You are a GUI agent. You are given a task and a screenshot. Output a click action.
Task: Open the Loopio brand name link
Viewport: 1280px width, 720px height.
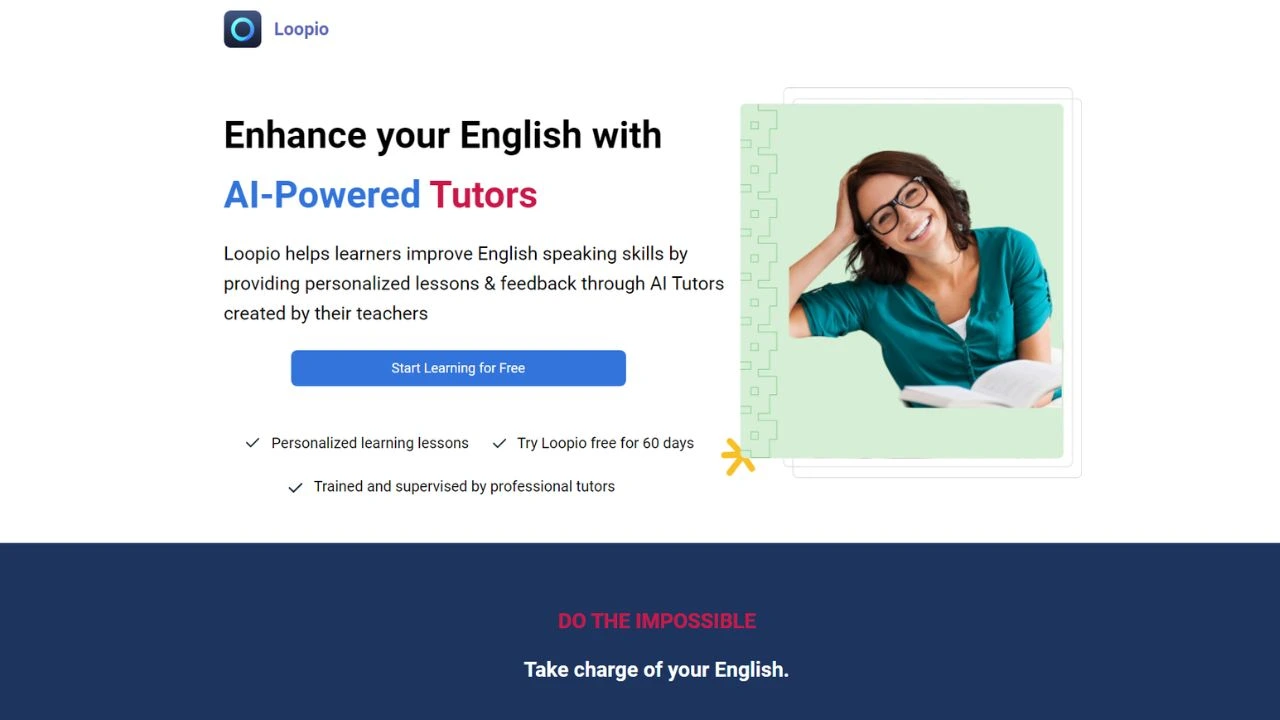click(x=301, y=29)
